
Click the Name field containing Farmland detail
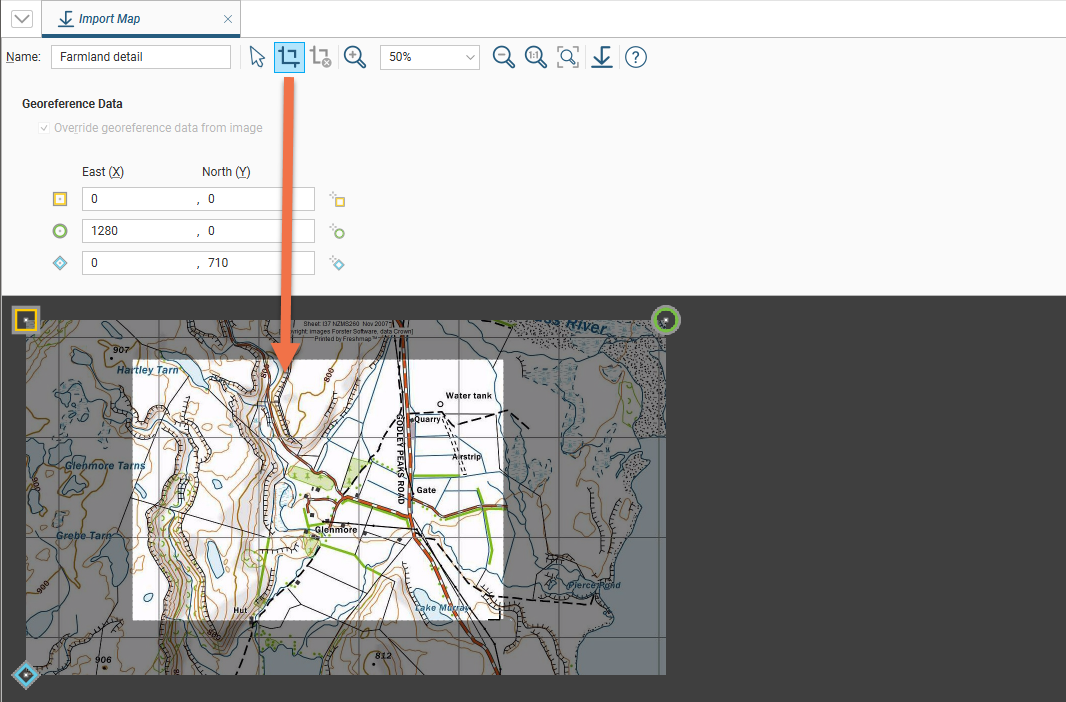tap(141, 57)
